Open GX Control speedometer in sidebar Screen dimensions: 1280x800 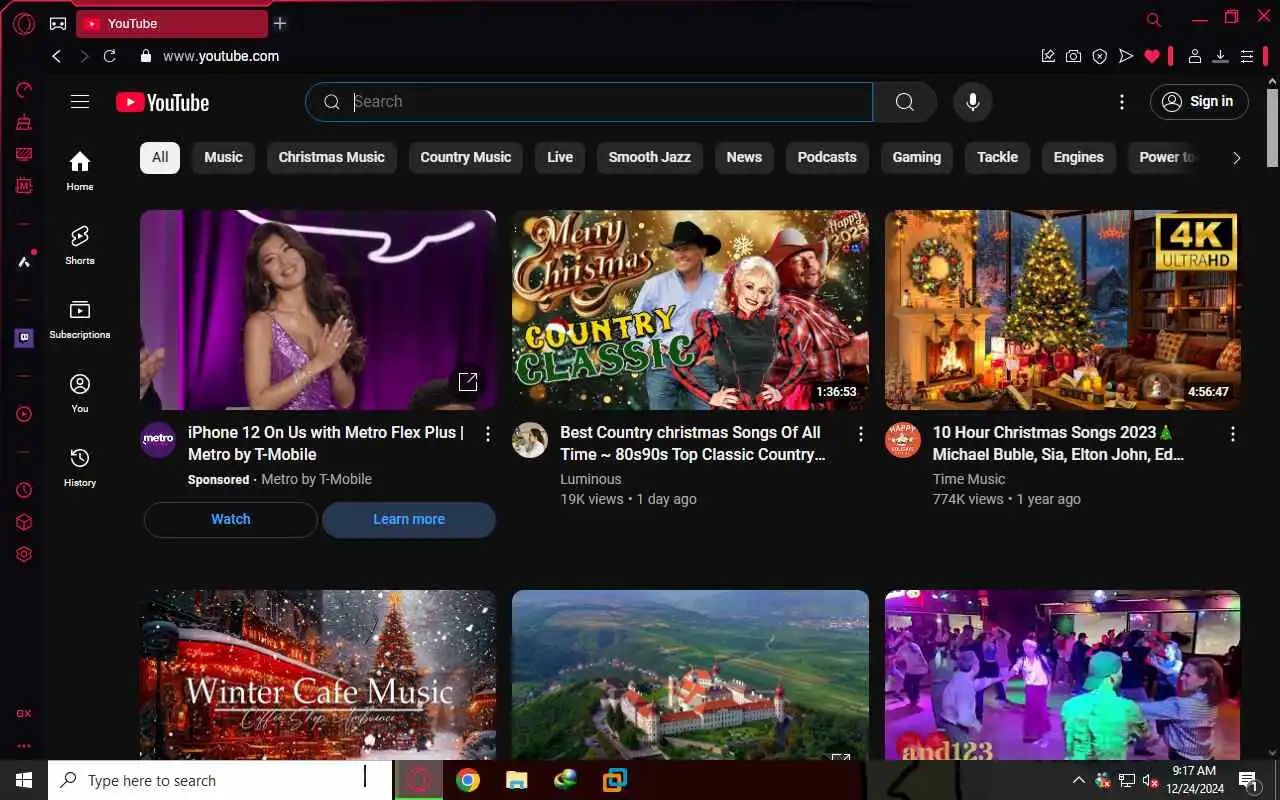tap(24, 90)
